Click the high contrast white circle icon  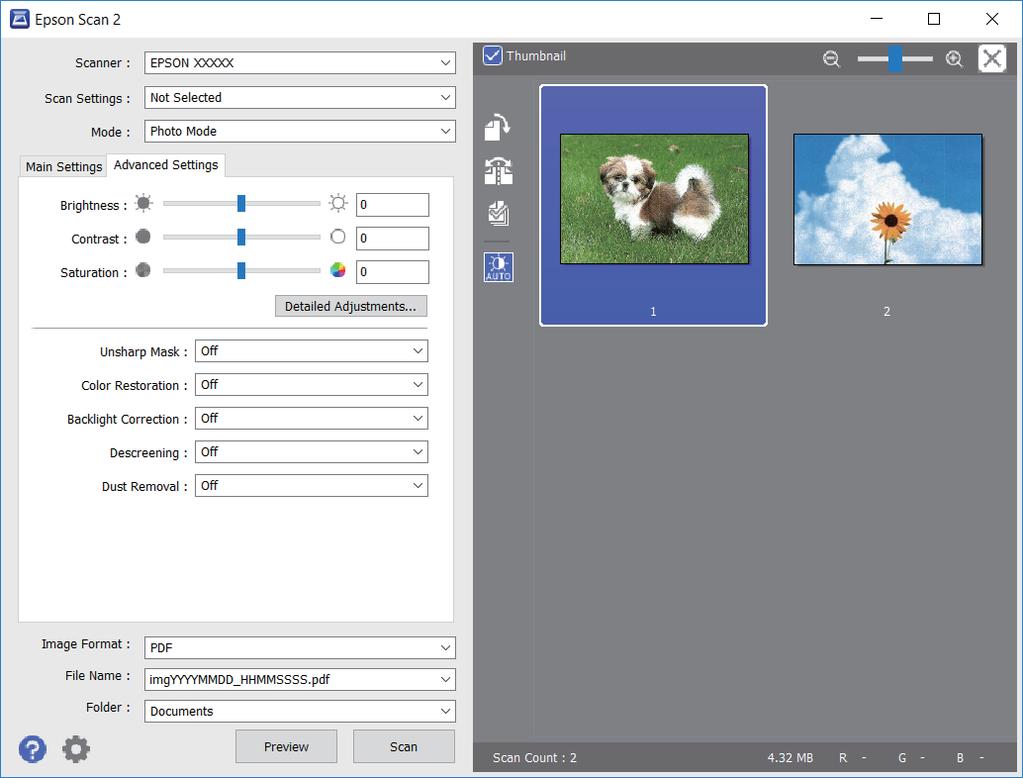click(x=338, y=237)
